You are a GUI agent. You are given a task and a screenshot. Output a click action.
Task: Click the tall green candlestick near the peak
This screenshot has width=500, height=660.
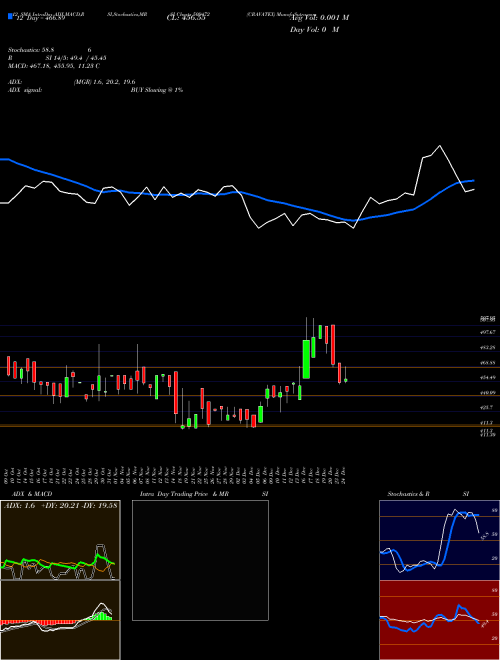(306, 359)
